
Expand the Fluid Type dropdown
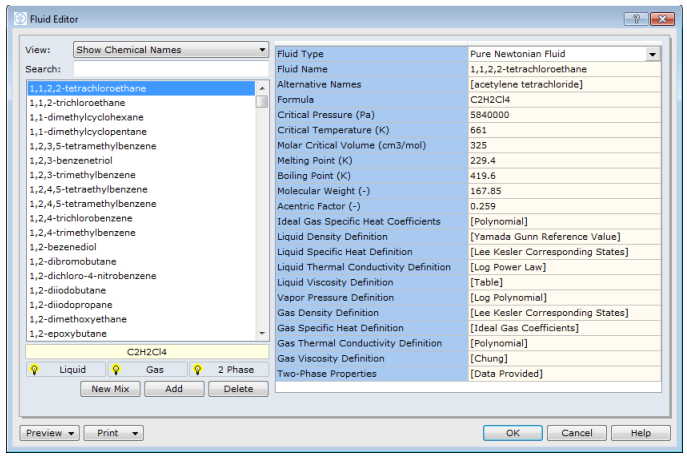tap(652, 54)
